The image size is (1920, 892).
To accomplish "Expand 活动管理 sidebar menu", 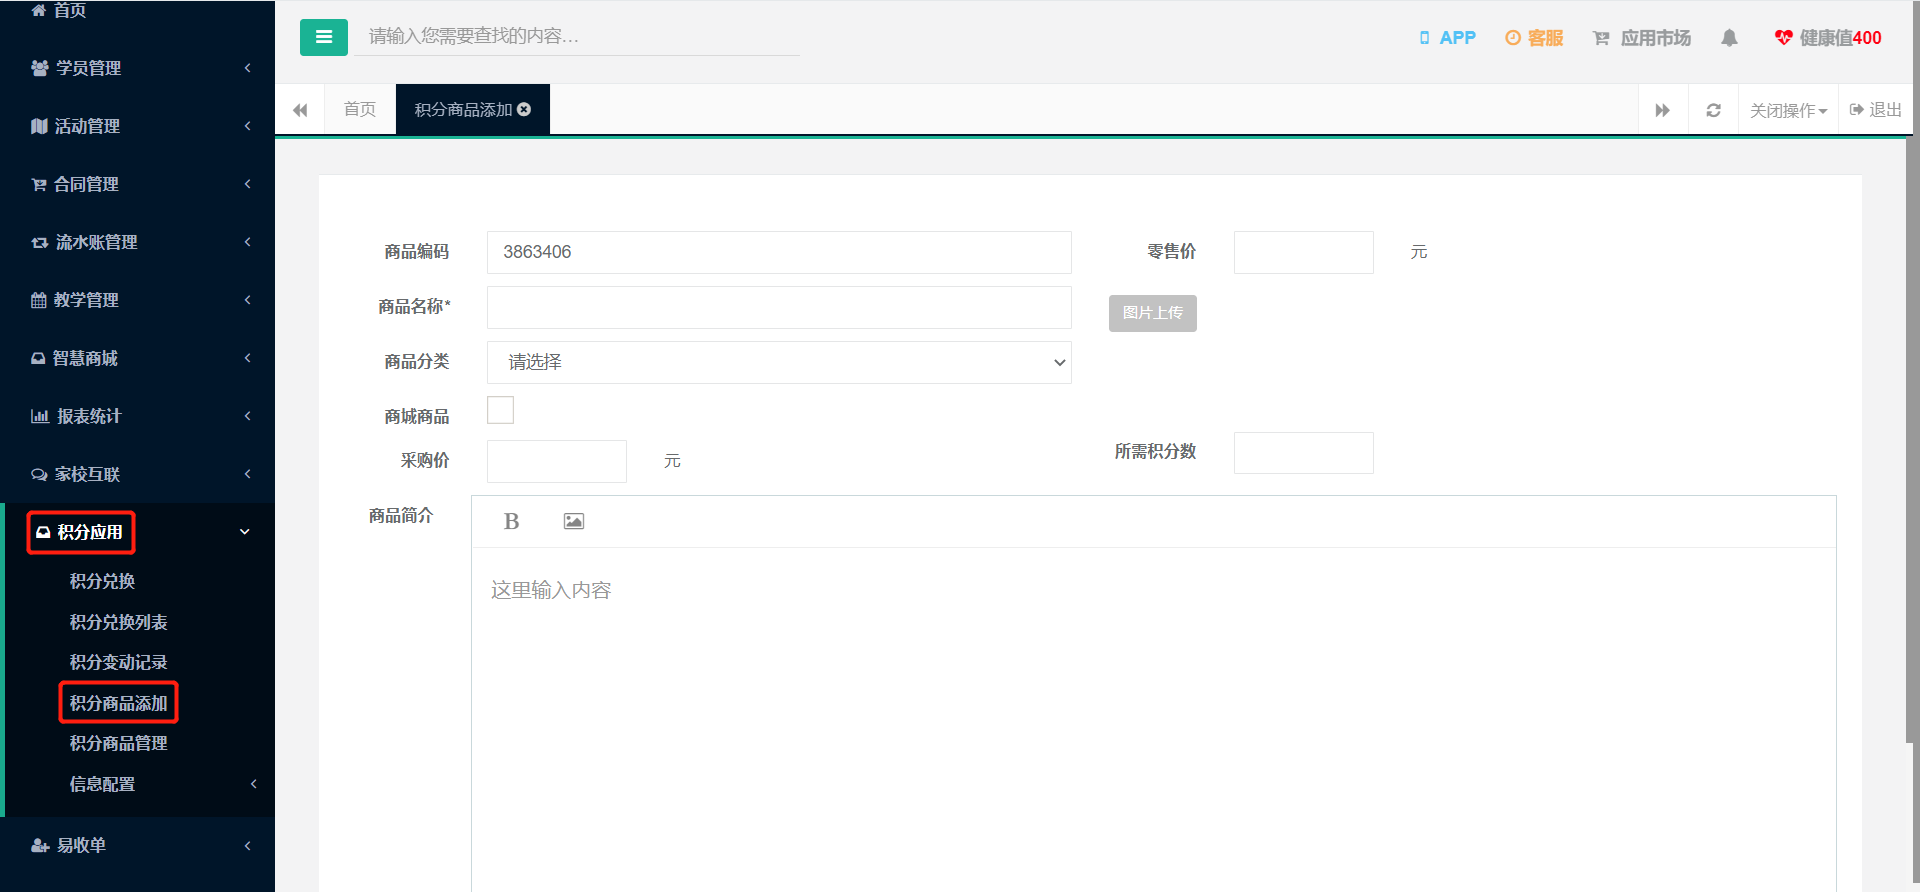I will coord(138,126).
